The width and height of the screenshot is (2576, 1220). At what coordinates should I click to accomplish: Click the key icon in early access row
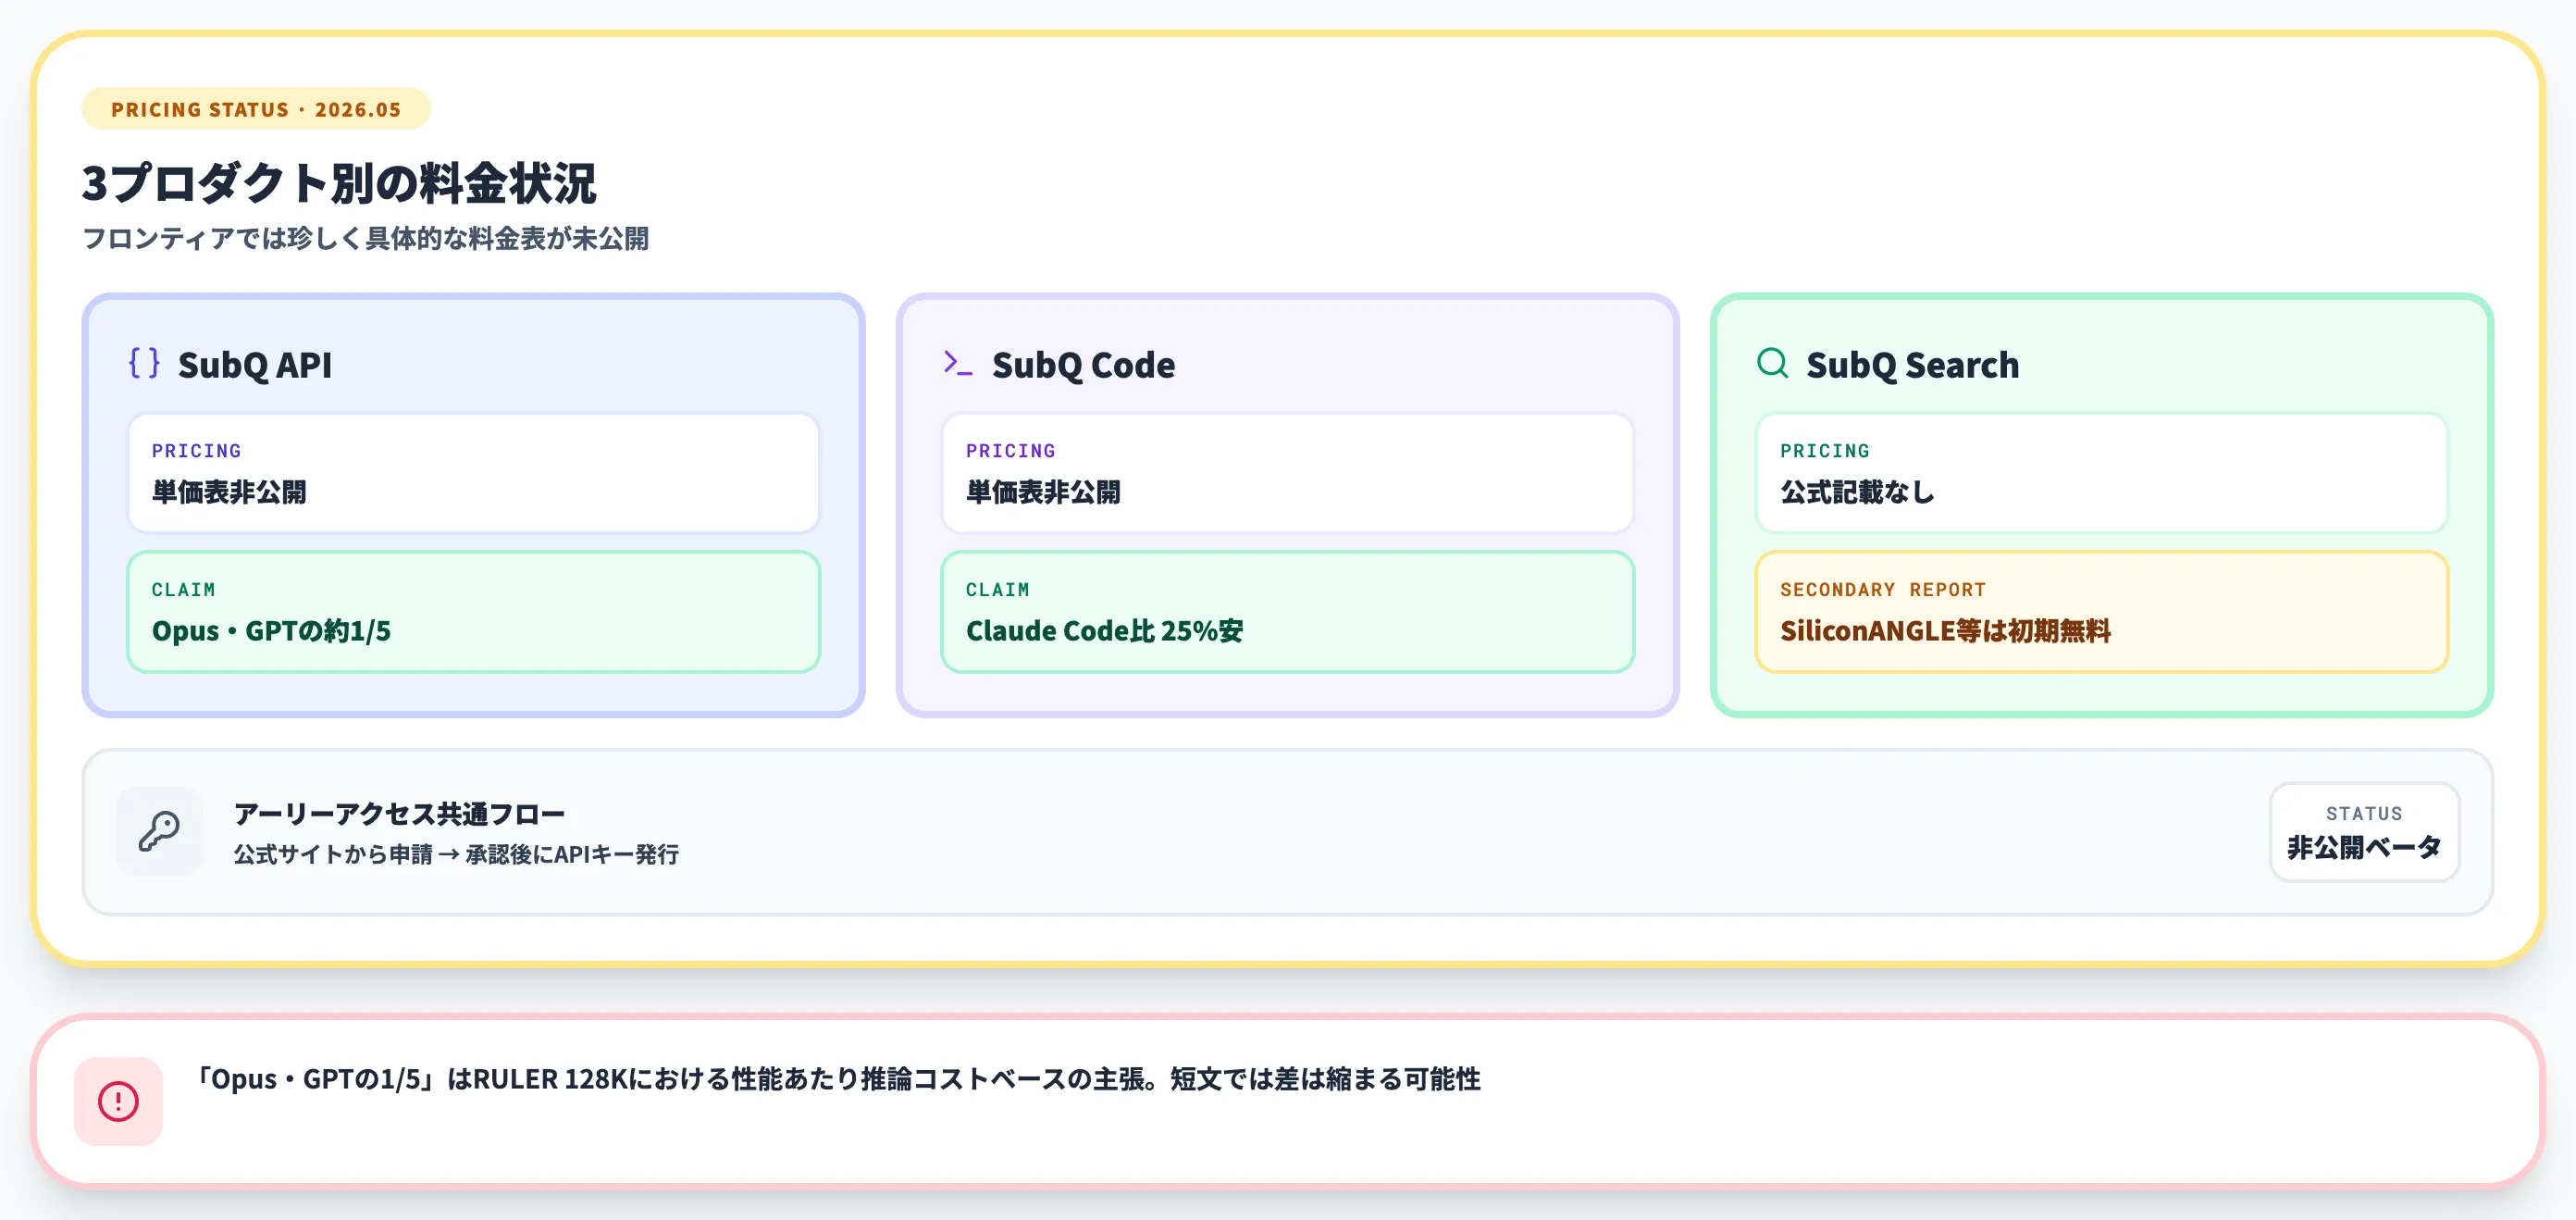tap(159, 831)
